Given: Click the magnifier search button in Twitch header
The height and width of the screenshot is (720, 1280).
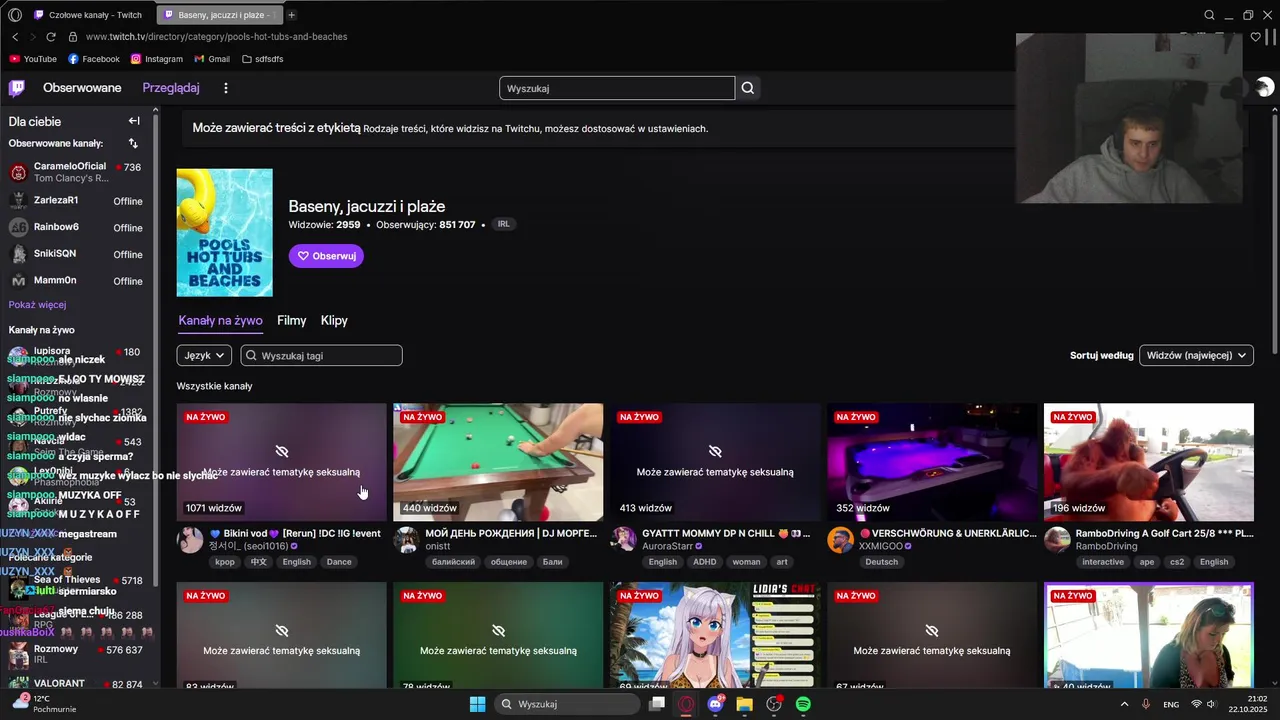Looking at the screenshot, I should [747, 88].
